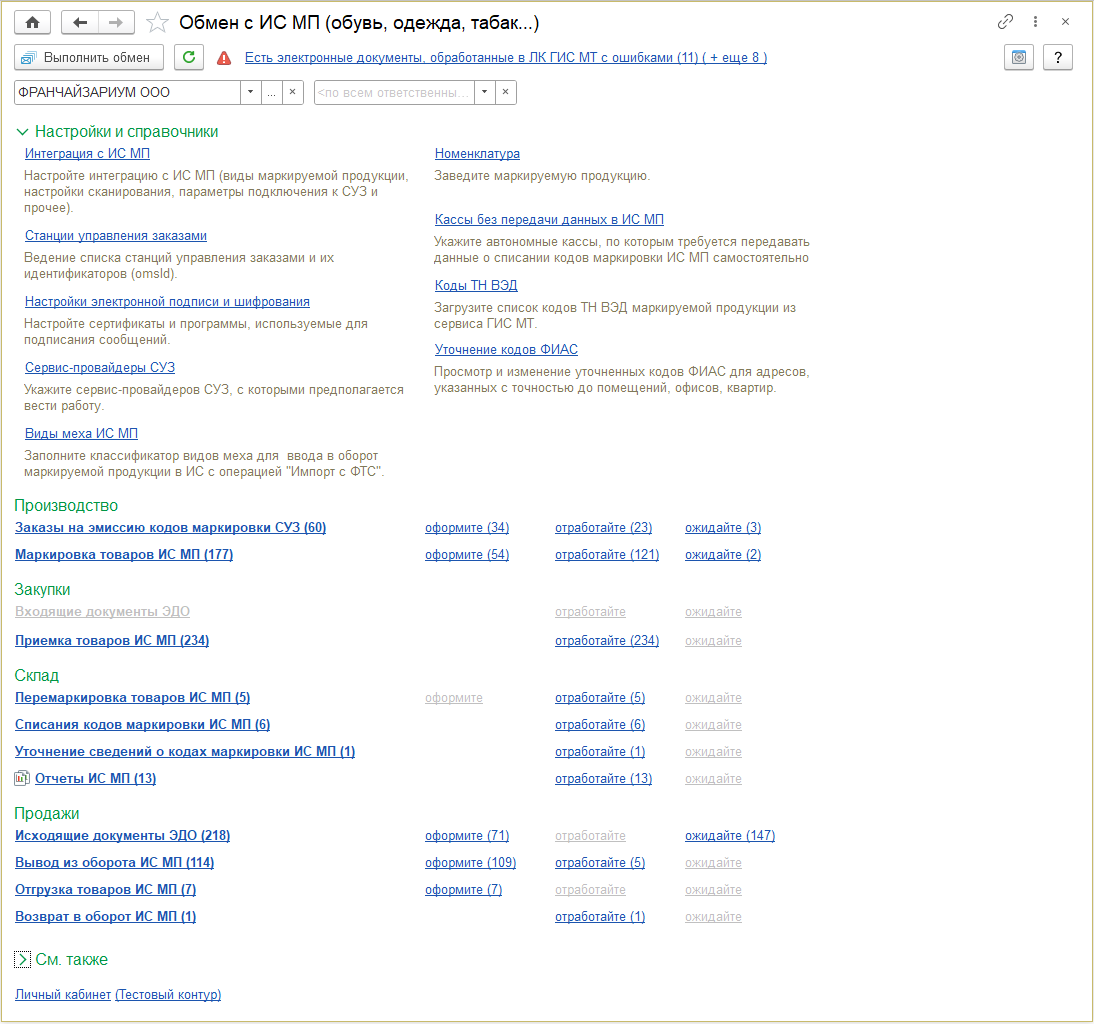Open Виды меха ИС МП
The width and height of the screenshot is (1094, 1024).
[x=82, y=433]
